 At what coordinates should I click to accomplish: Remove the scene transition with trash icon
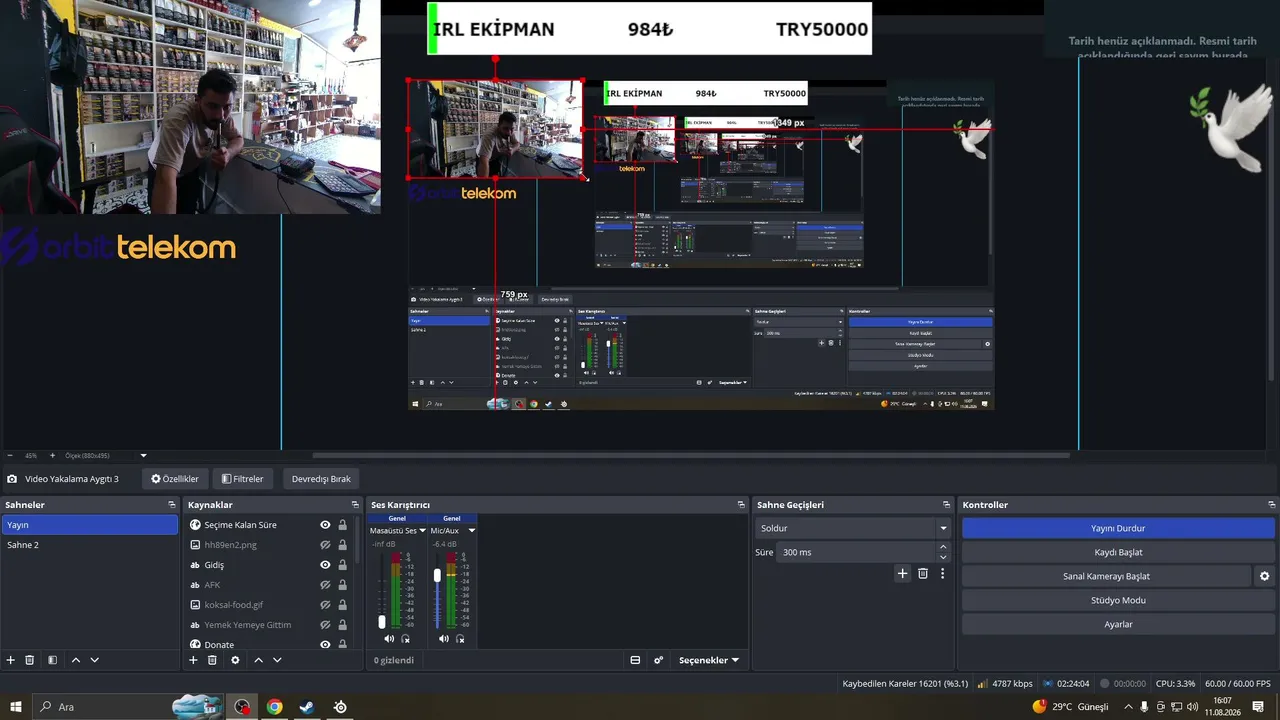pyautogui.click(x=923, y=574)
